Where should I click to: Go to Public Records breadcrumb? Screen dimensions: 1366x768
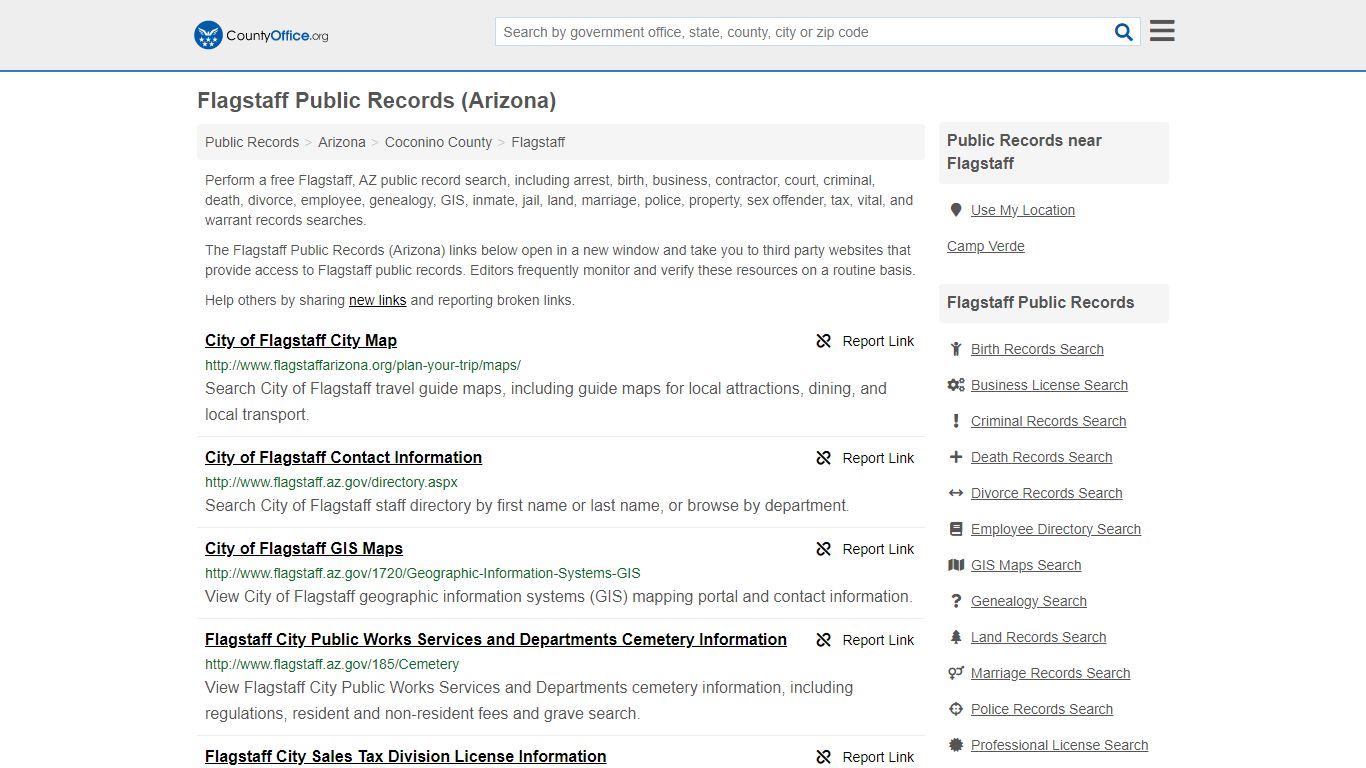coord(252,142)
